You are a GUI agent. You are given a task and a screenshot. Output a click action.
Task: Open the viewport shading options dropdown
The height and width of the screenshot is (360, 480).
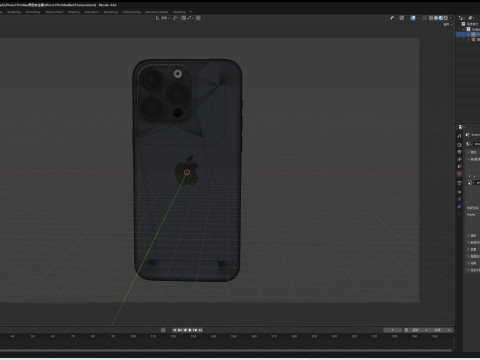tap(451, 18)
